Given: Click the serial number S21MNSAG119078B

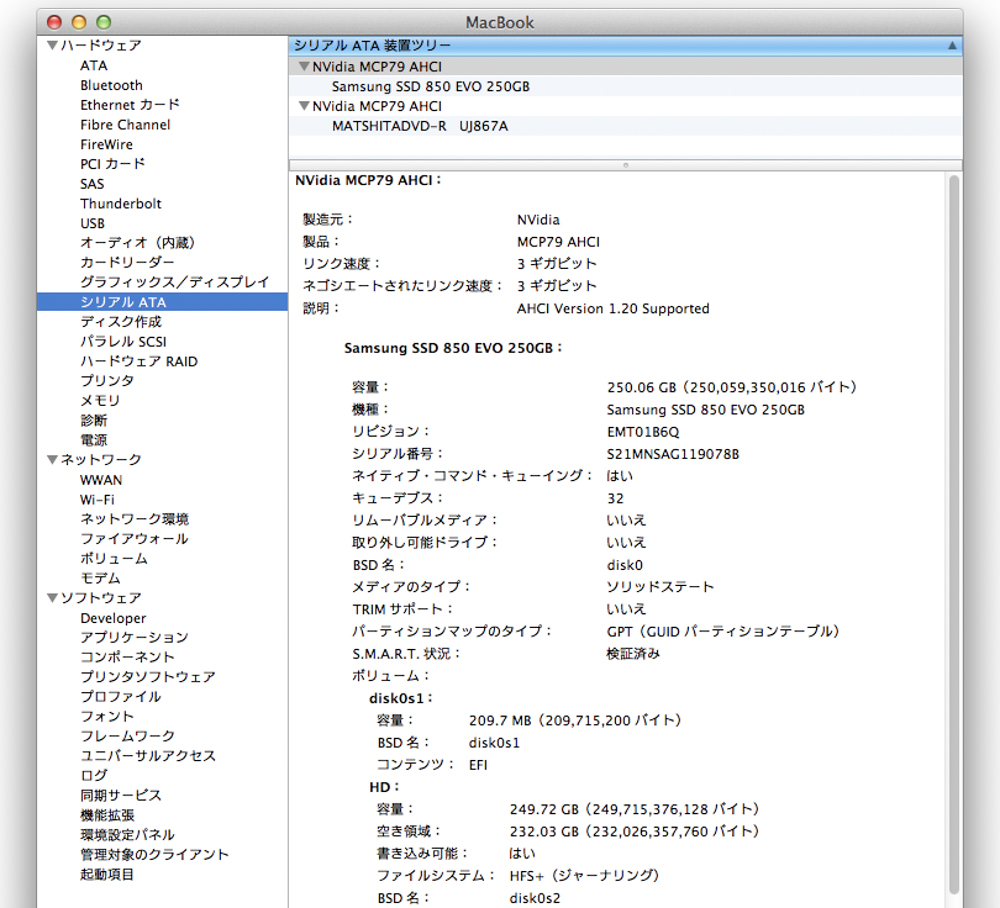Looking at the screenshot, I should point(673,454).
